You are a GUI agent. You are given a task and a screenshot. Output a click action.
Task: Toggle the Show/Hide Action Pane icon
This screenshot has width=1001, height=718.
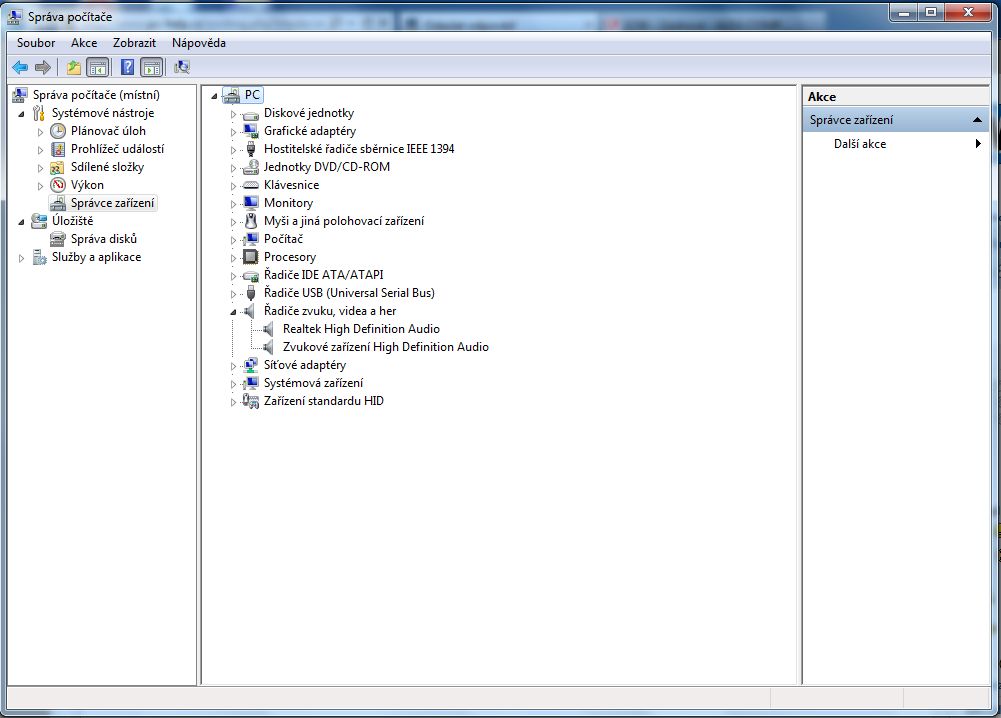click(151, 67)
